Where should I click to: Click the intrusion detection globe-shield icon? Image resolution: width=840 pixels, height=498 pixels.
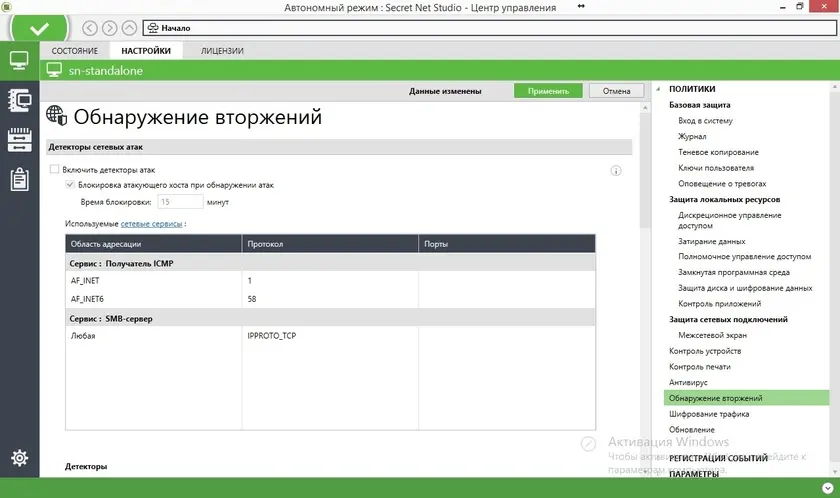pyautogui.click(x=56, y=116)
